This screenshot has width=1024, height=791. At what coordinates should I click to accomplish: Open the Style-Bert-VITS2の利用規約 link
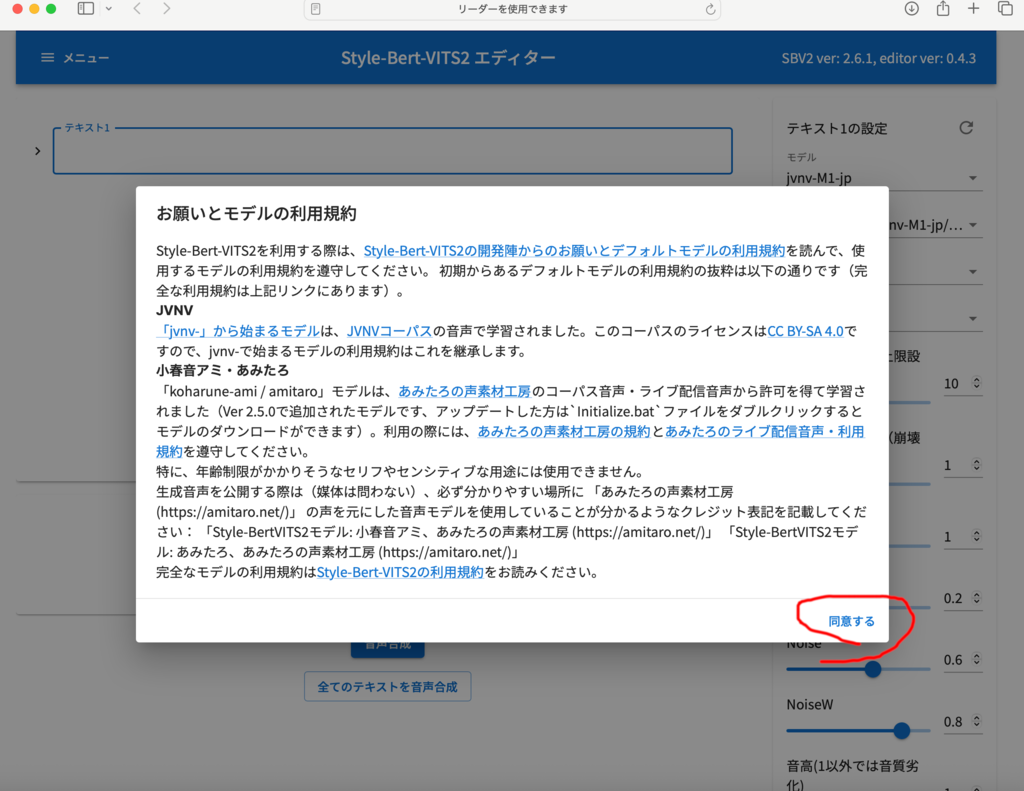pos(400,572)
